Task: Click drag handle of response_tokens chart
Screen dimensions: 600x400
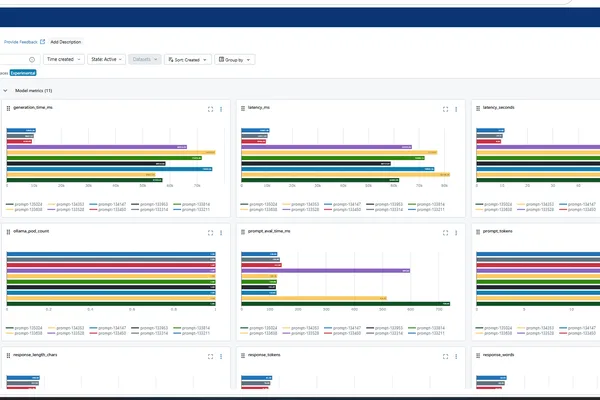Action: (243, 356)
